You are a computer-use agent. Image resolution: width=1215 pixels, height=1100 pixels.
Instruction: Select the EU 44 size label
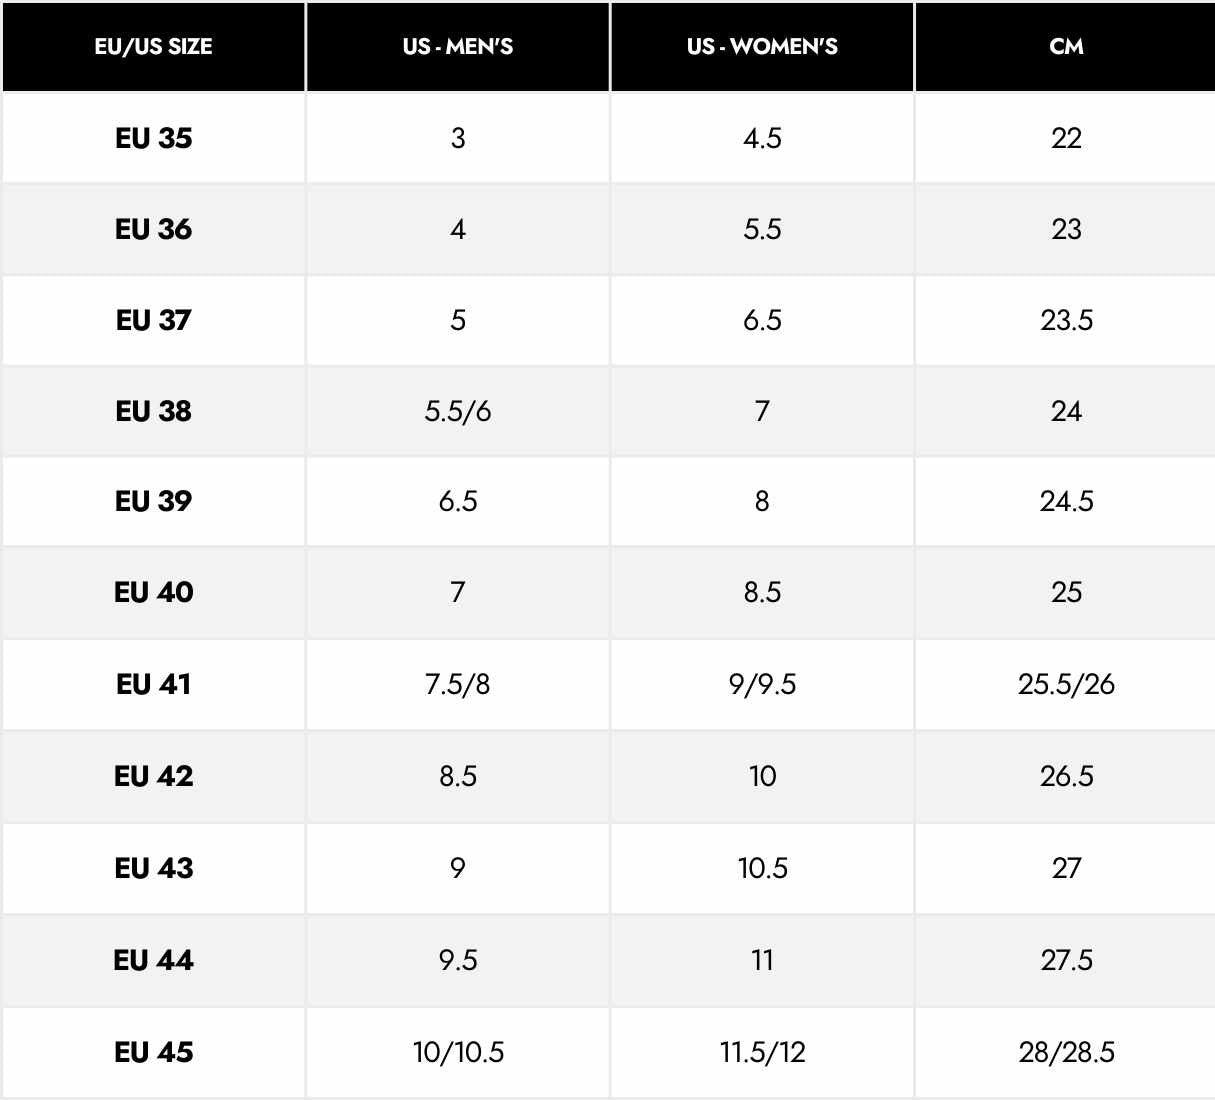(153, 960)
